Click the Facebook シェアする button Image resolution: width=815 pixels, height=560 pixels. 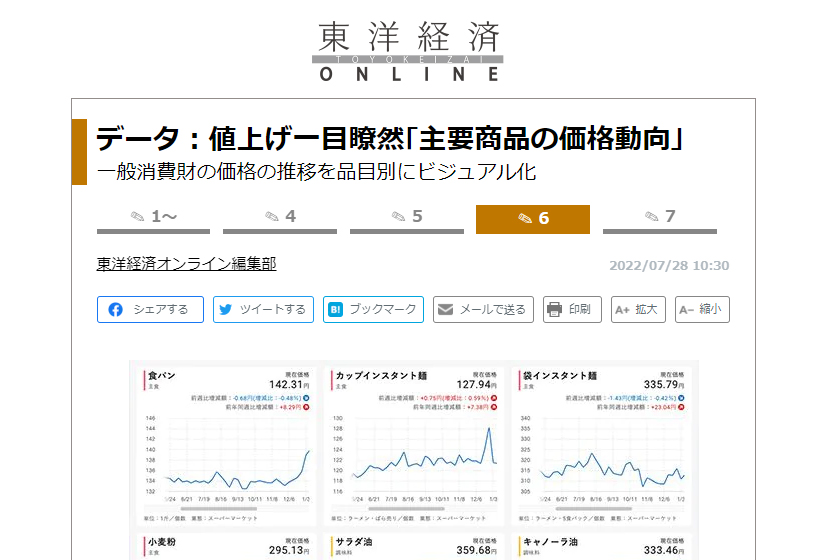(150, 310)
